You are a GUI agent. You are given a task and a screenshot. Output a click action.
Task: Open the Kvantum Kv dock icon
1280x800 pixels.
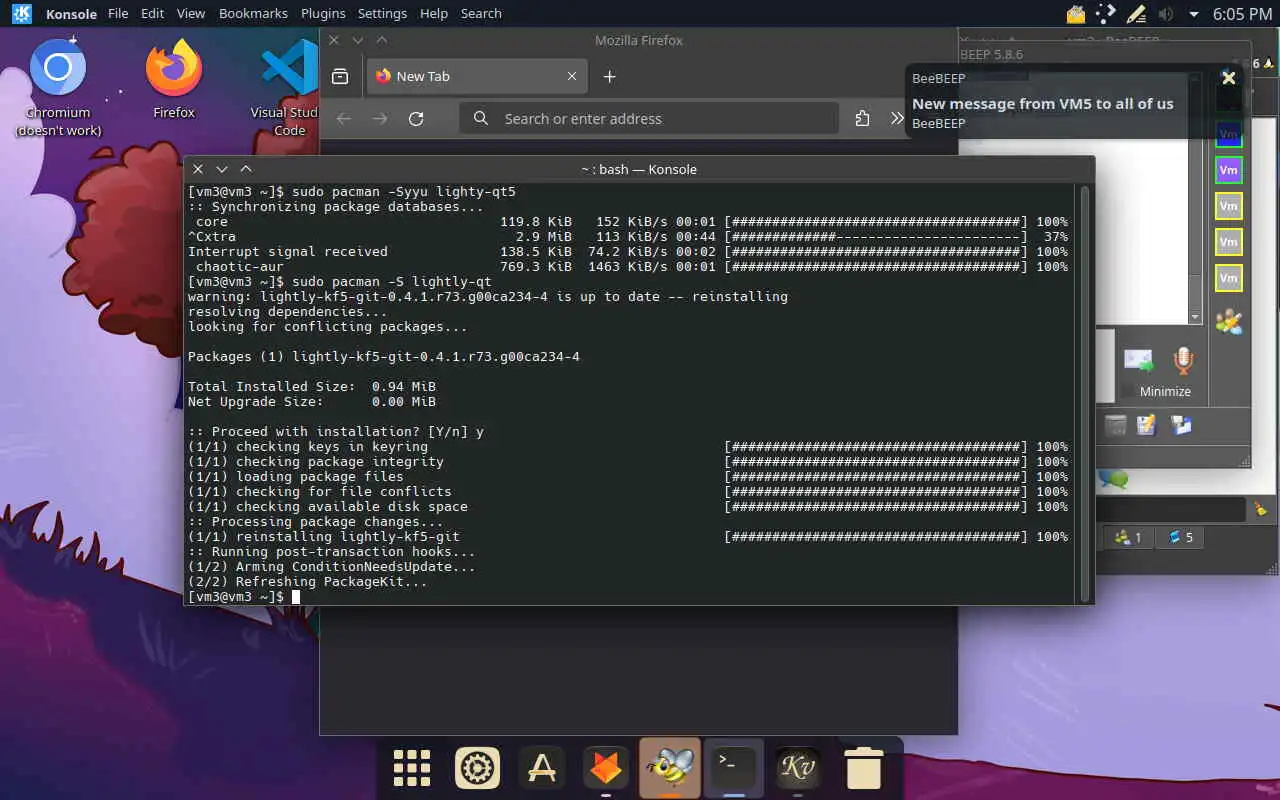798,768
